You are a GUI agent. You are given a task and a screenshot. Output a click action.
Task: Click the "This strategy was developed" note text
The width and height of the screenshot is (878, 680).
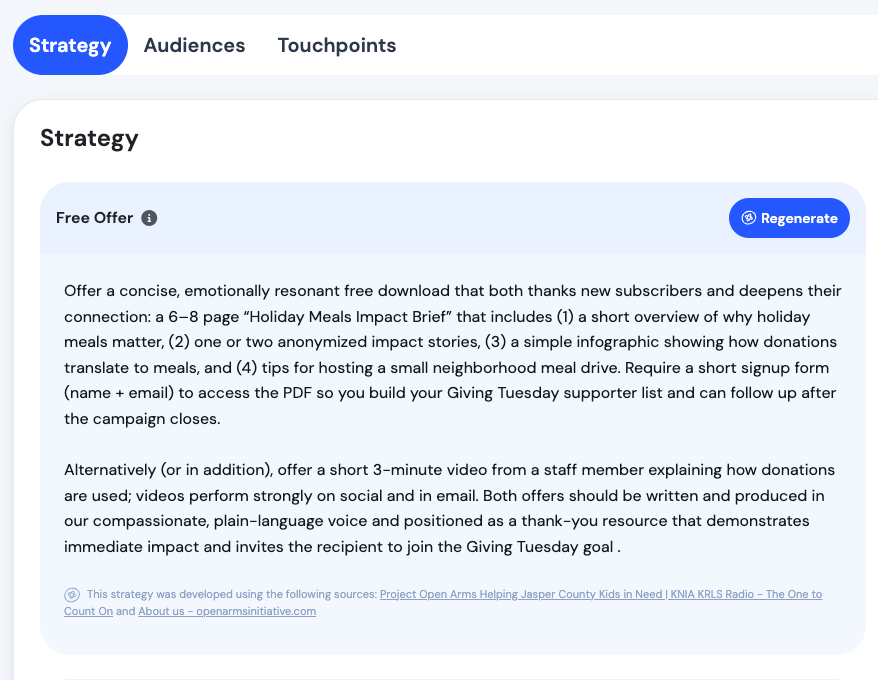pos(232,594)
